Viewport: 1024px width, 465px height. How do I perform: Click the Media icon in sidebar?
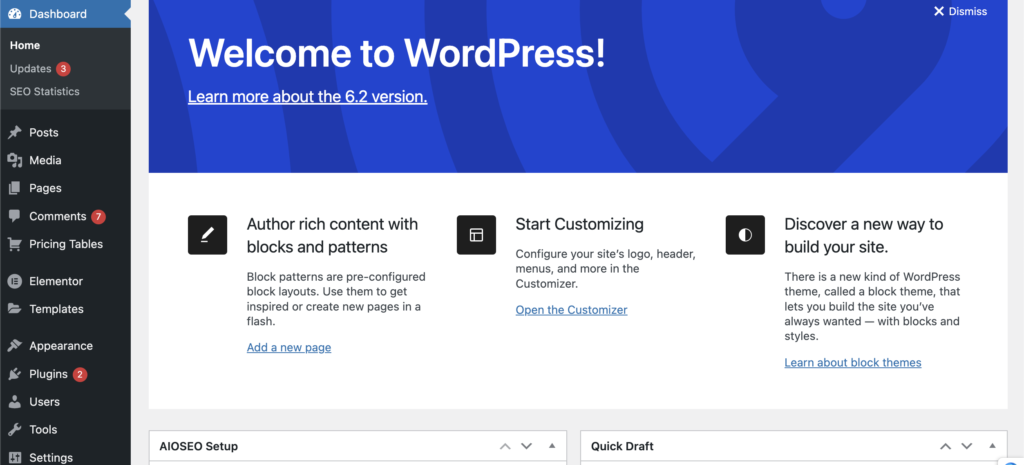pos(15,161)
